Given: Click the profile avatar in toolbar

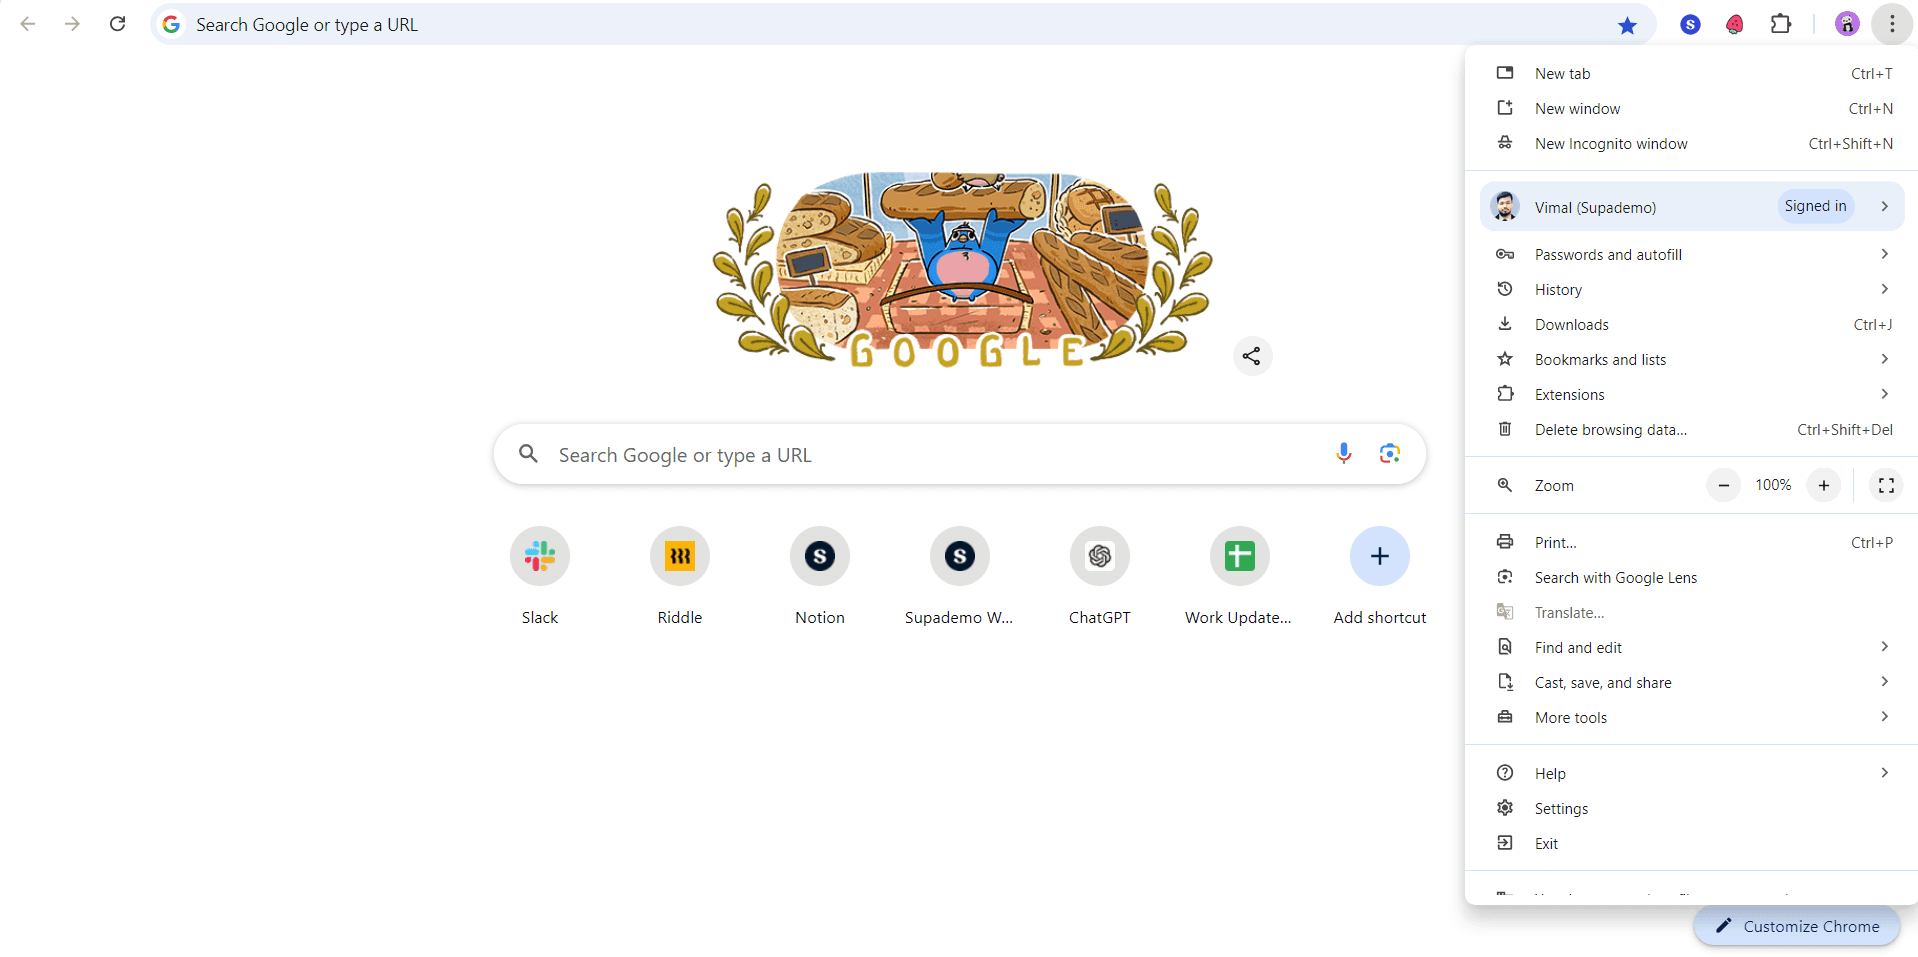Looking at the screenshot, I should tap(1847, 24).
